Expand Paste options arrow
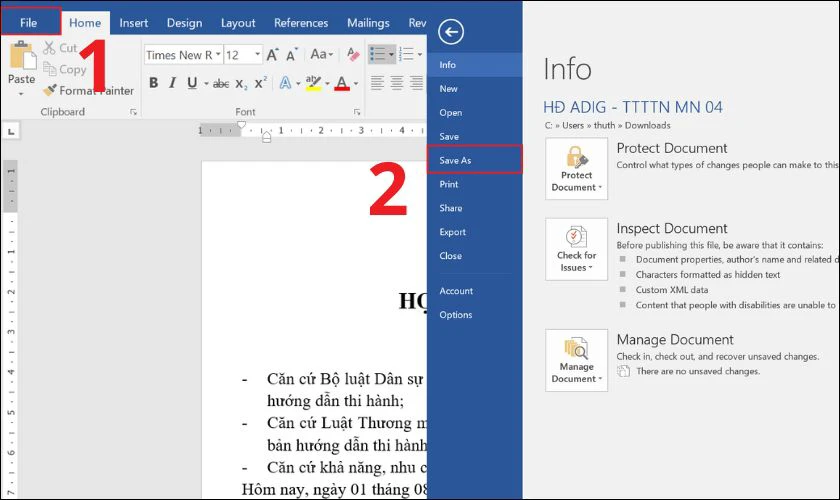Screen dimensions: 840x500 21,94
